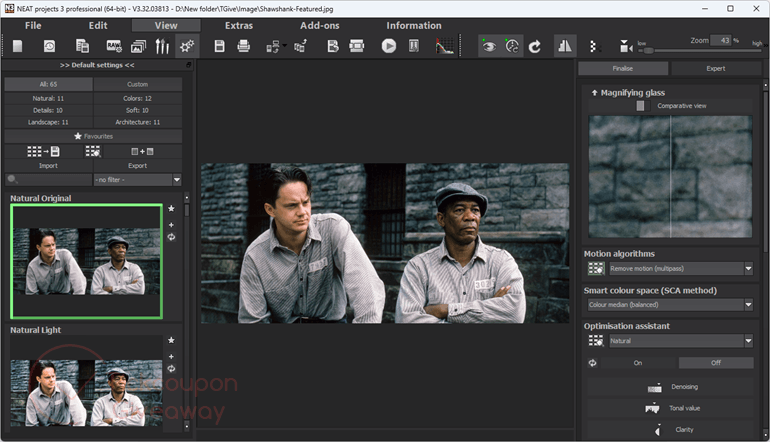Turn Optimisation assistant On

click(x=637, y=363)
